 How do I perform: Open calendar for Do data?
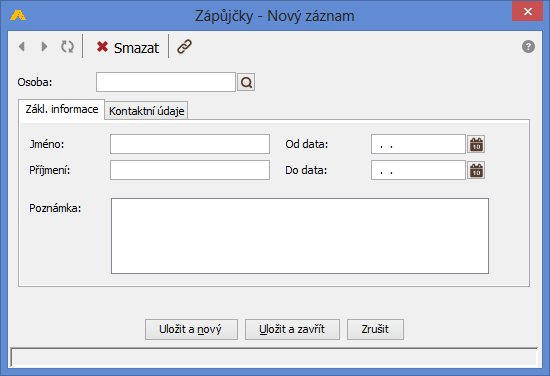(476, 170)
